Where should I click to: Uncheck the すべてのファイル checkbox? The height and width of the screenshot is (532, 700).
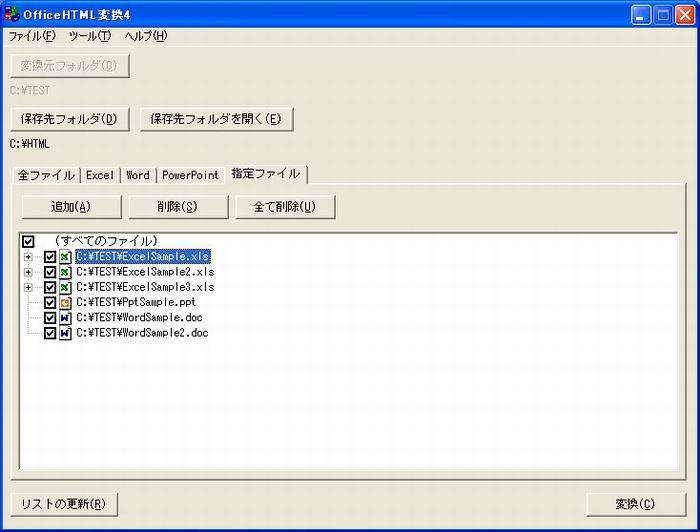click(28, 242)
